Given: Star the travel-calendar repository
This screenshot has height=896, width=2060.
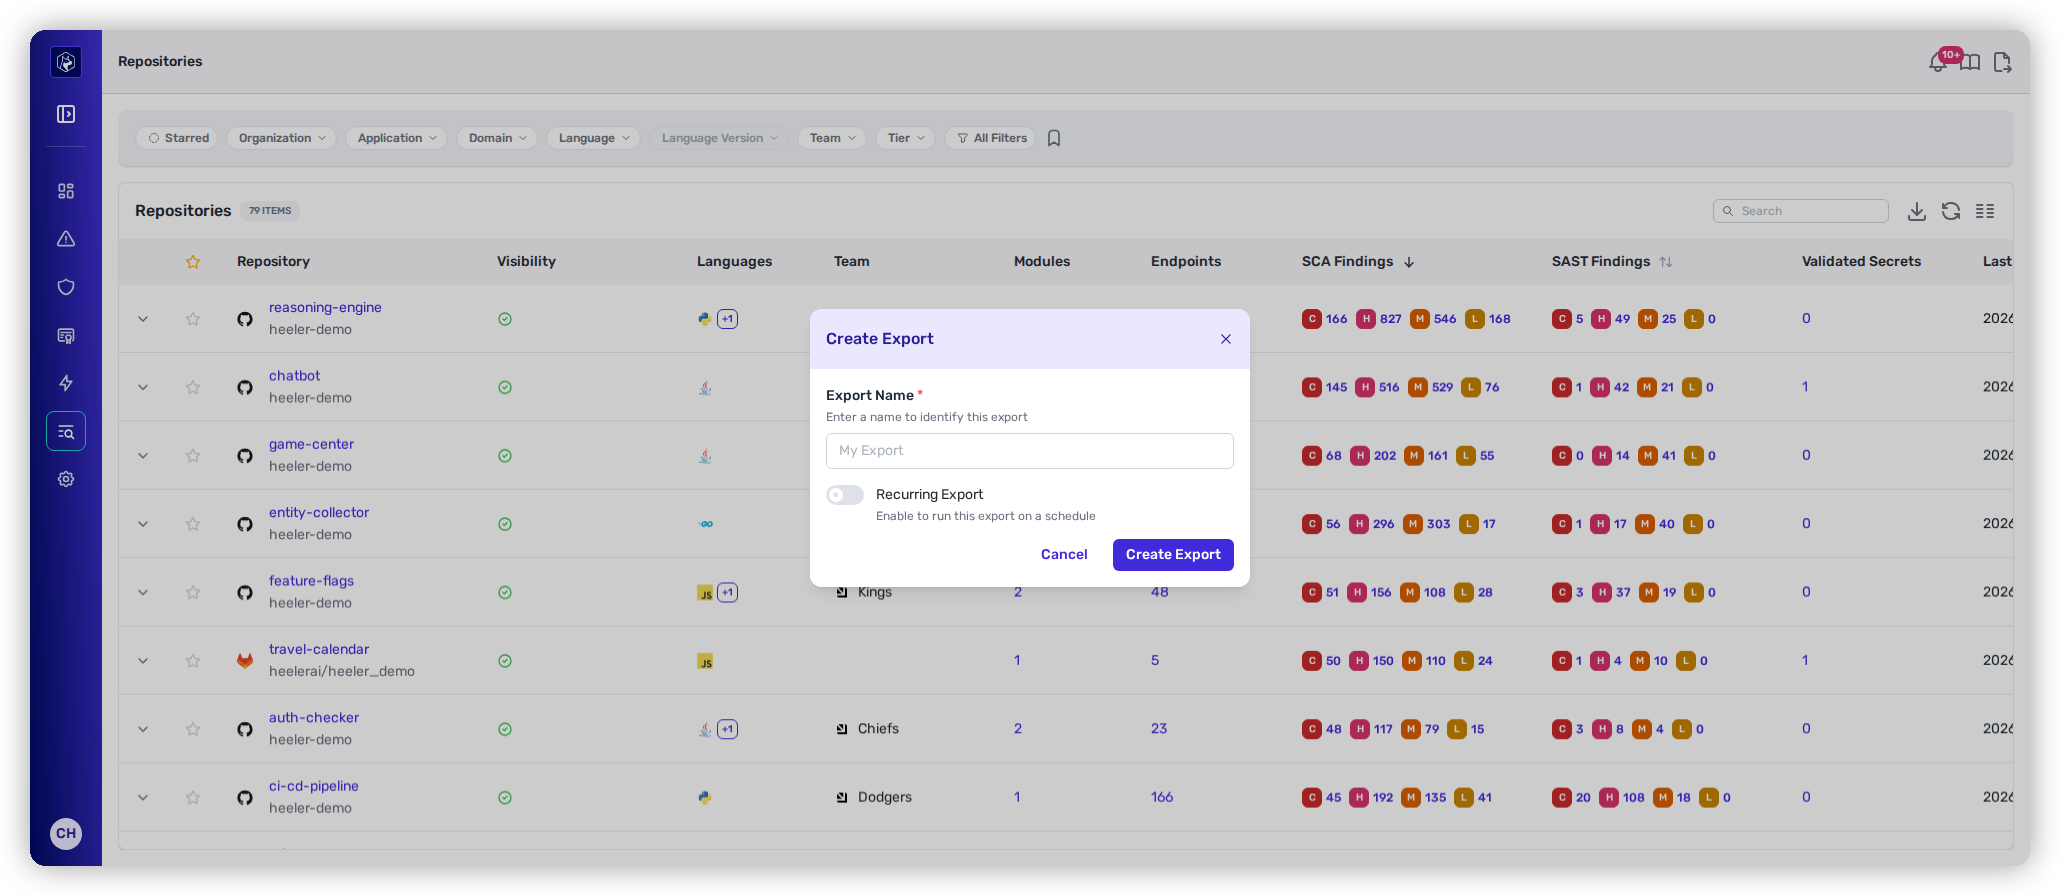Looking at the screenshot, I should click(x=193, y=661).
